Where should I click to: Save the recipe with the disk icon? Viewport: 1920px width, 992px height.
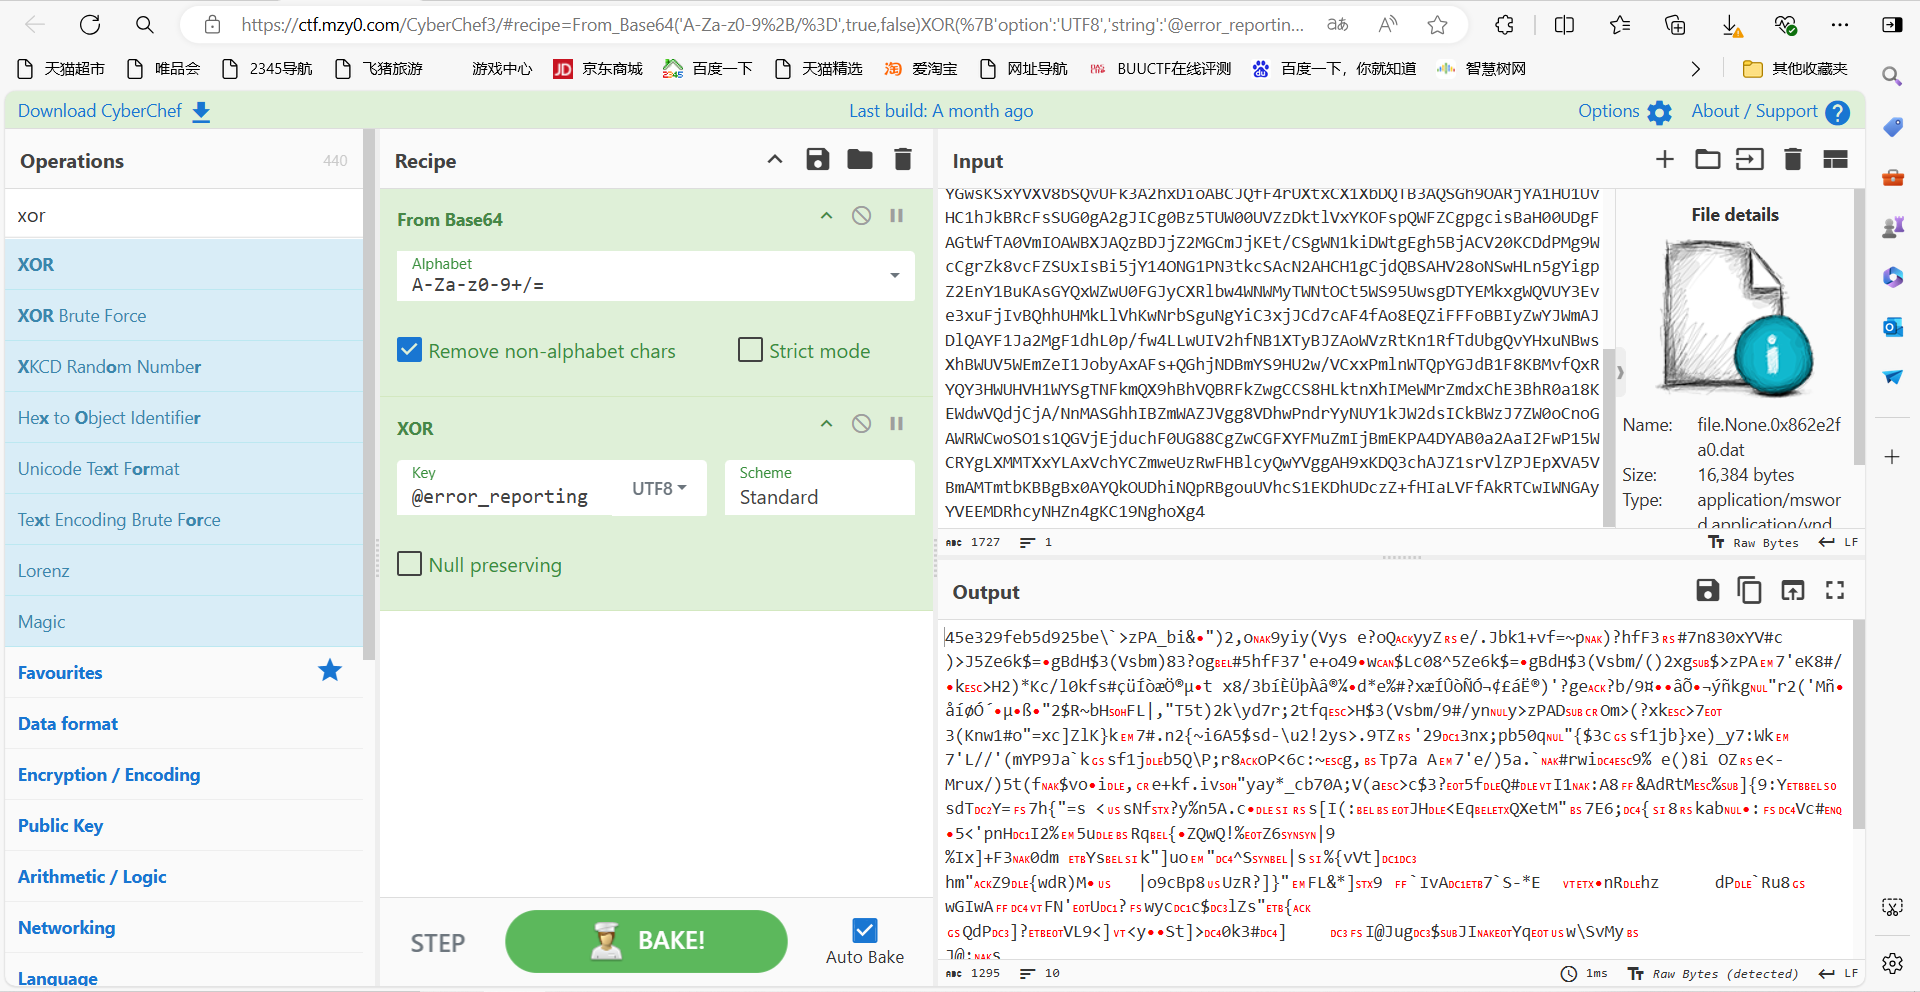tap(818, 160)
